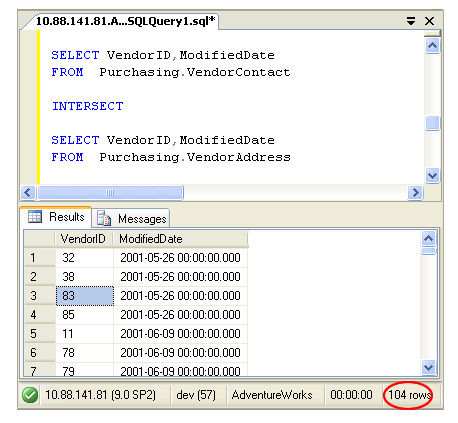Select row header 1 in results

coord(40,258)
